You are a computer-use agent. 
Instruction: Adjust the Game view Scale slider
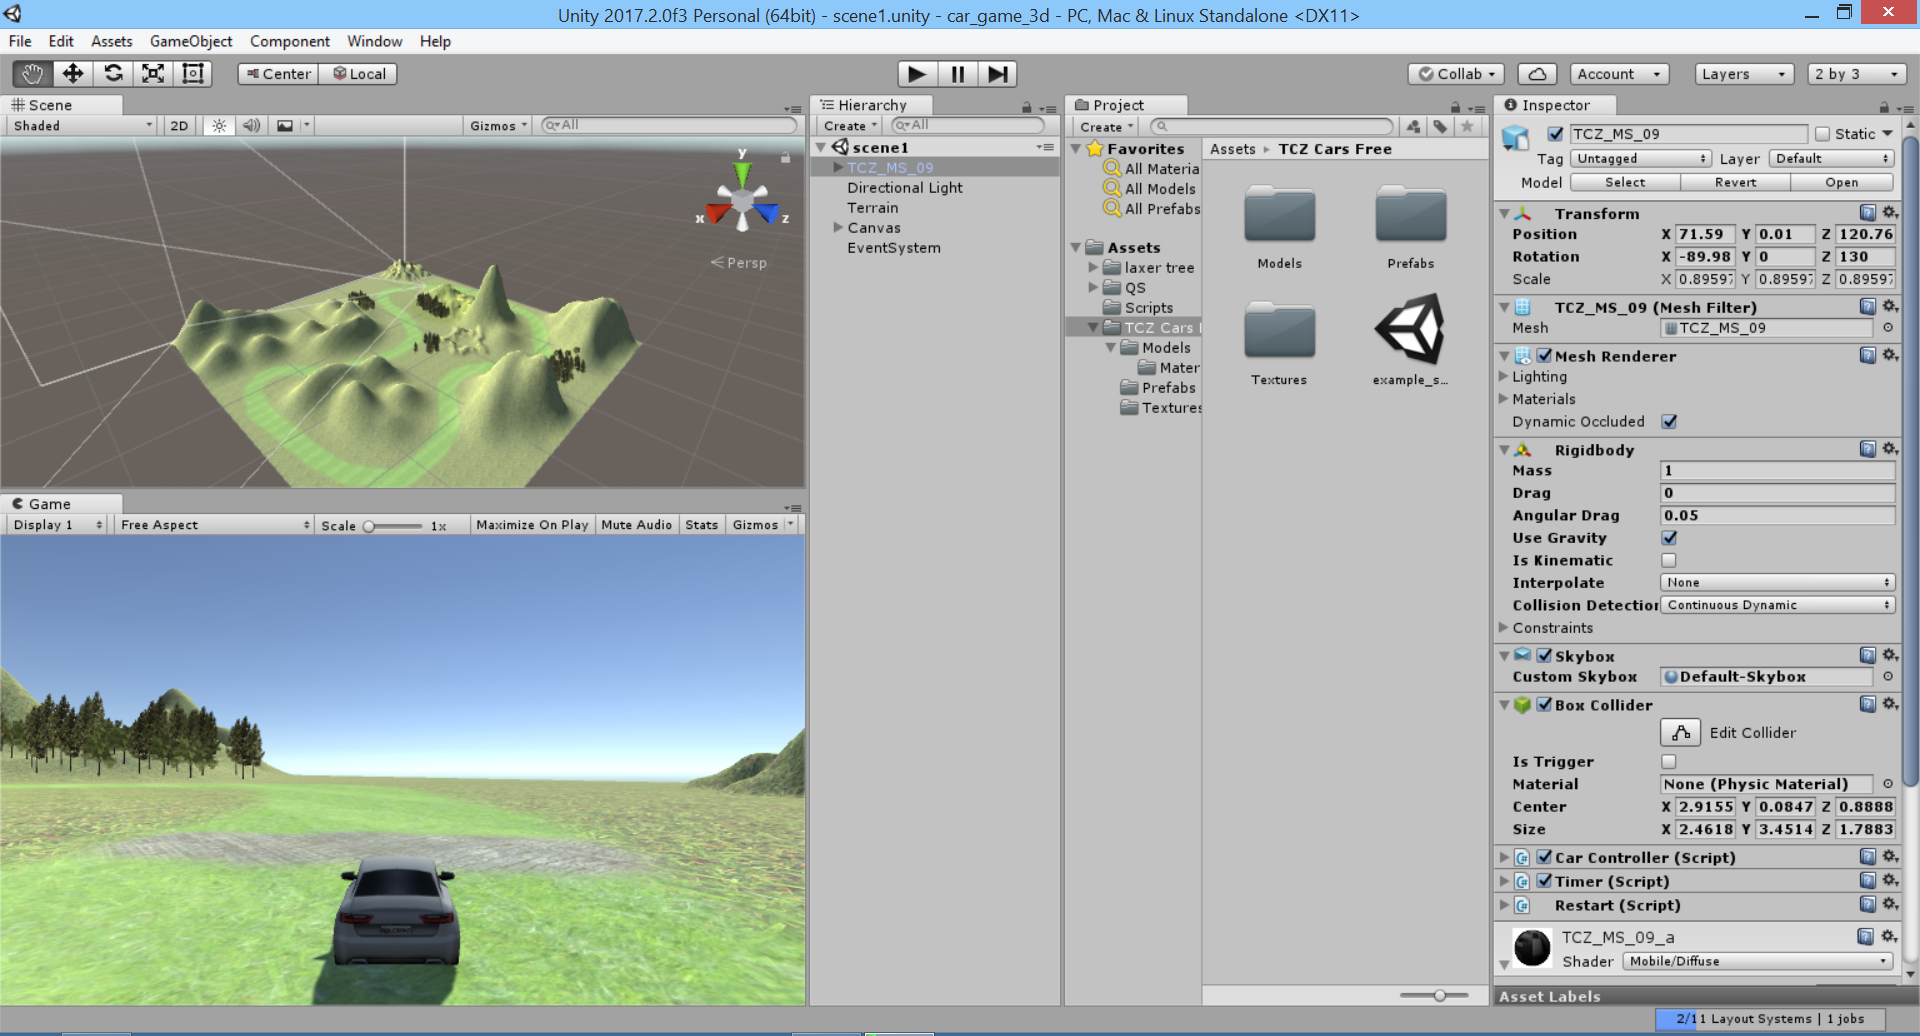coord(393,526)
